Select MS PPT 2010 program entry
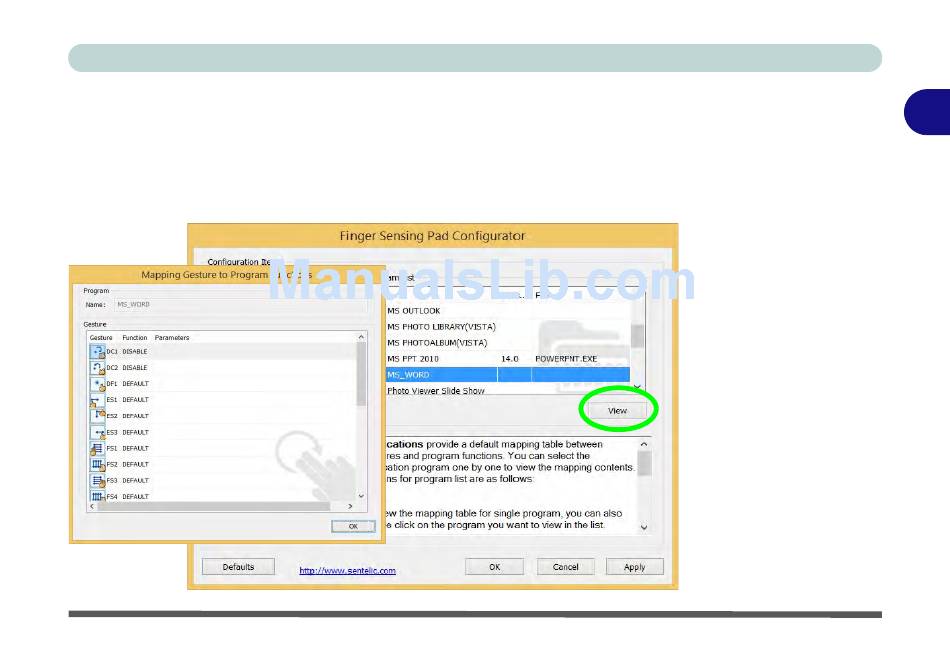Viewport: 950px width, 668px height. click(x=414, y=358)
